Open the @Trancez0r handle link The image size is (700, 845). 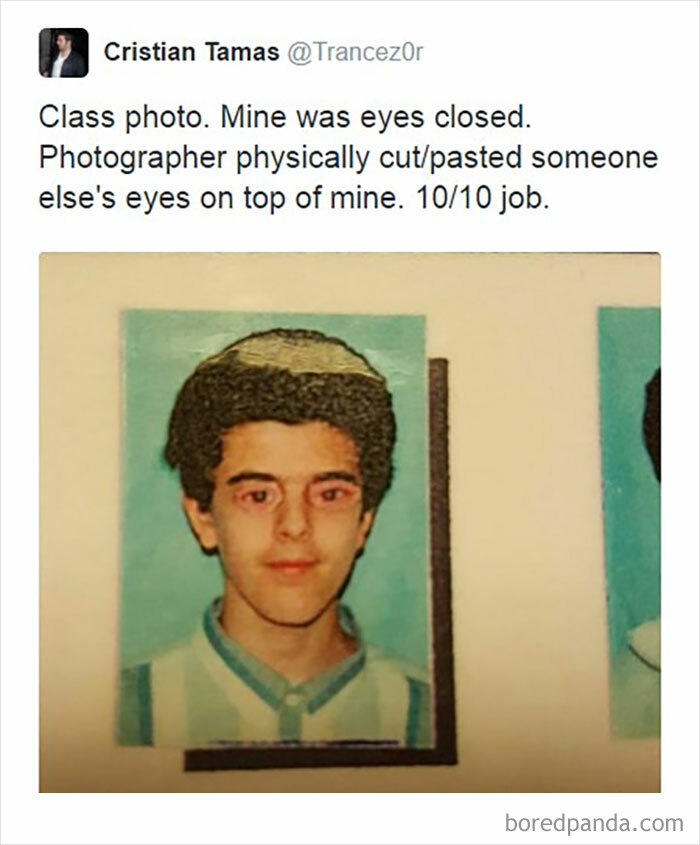[355, 52]
